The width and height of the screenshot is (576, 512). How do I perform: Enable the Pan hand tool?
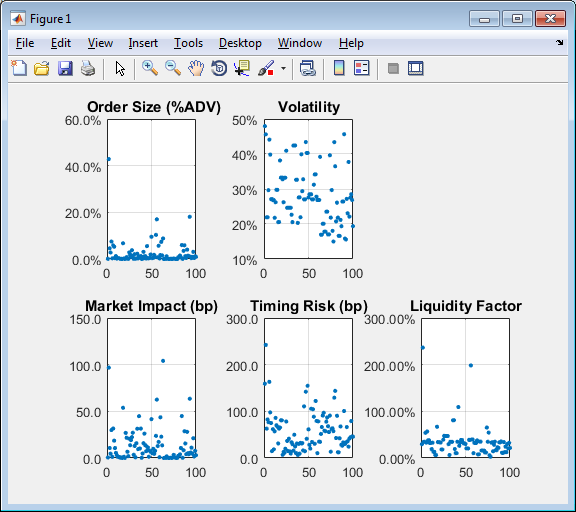(196, 68)
